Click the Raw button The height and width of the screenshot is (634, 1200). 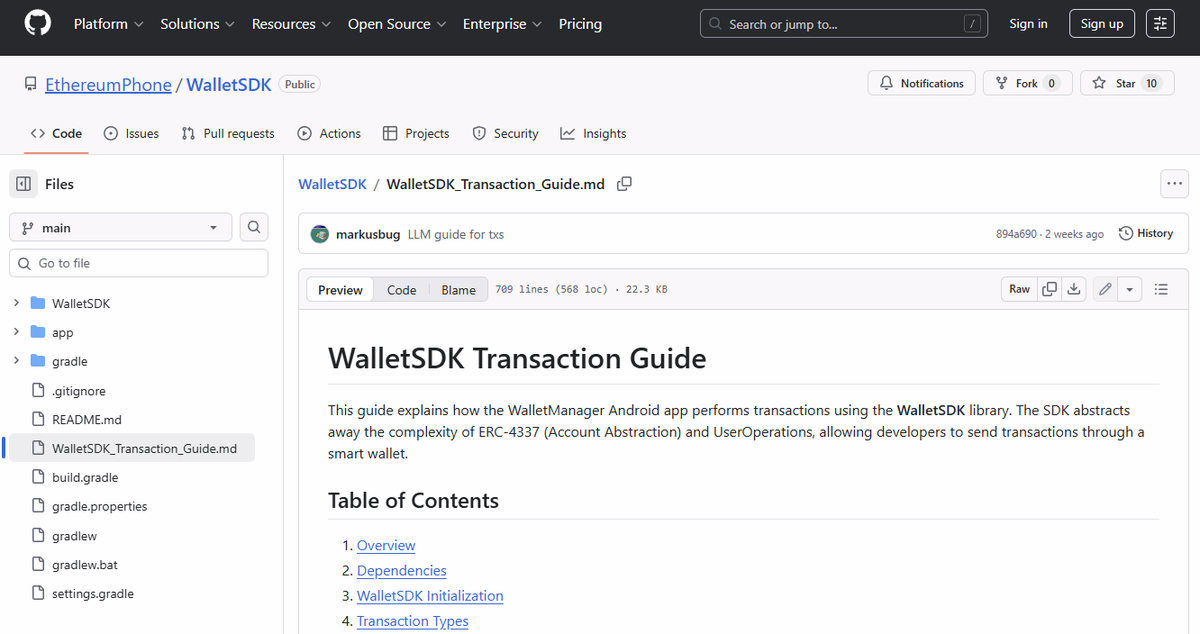(x=1019, y=289)
